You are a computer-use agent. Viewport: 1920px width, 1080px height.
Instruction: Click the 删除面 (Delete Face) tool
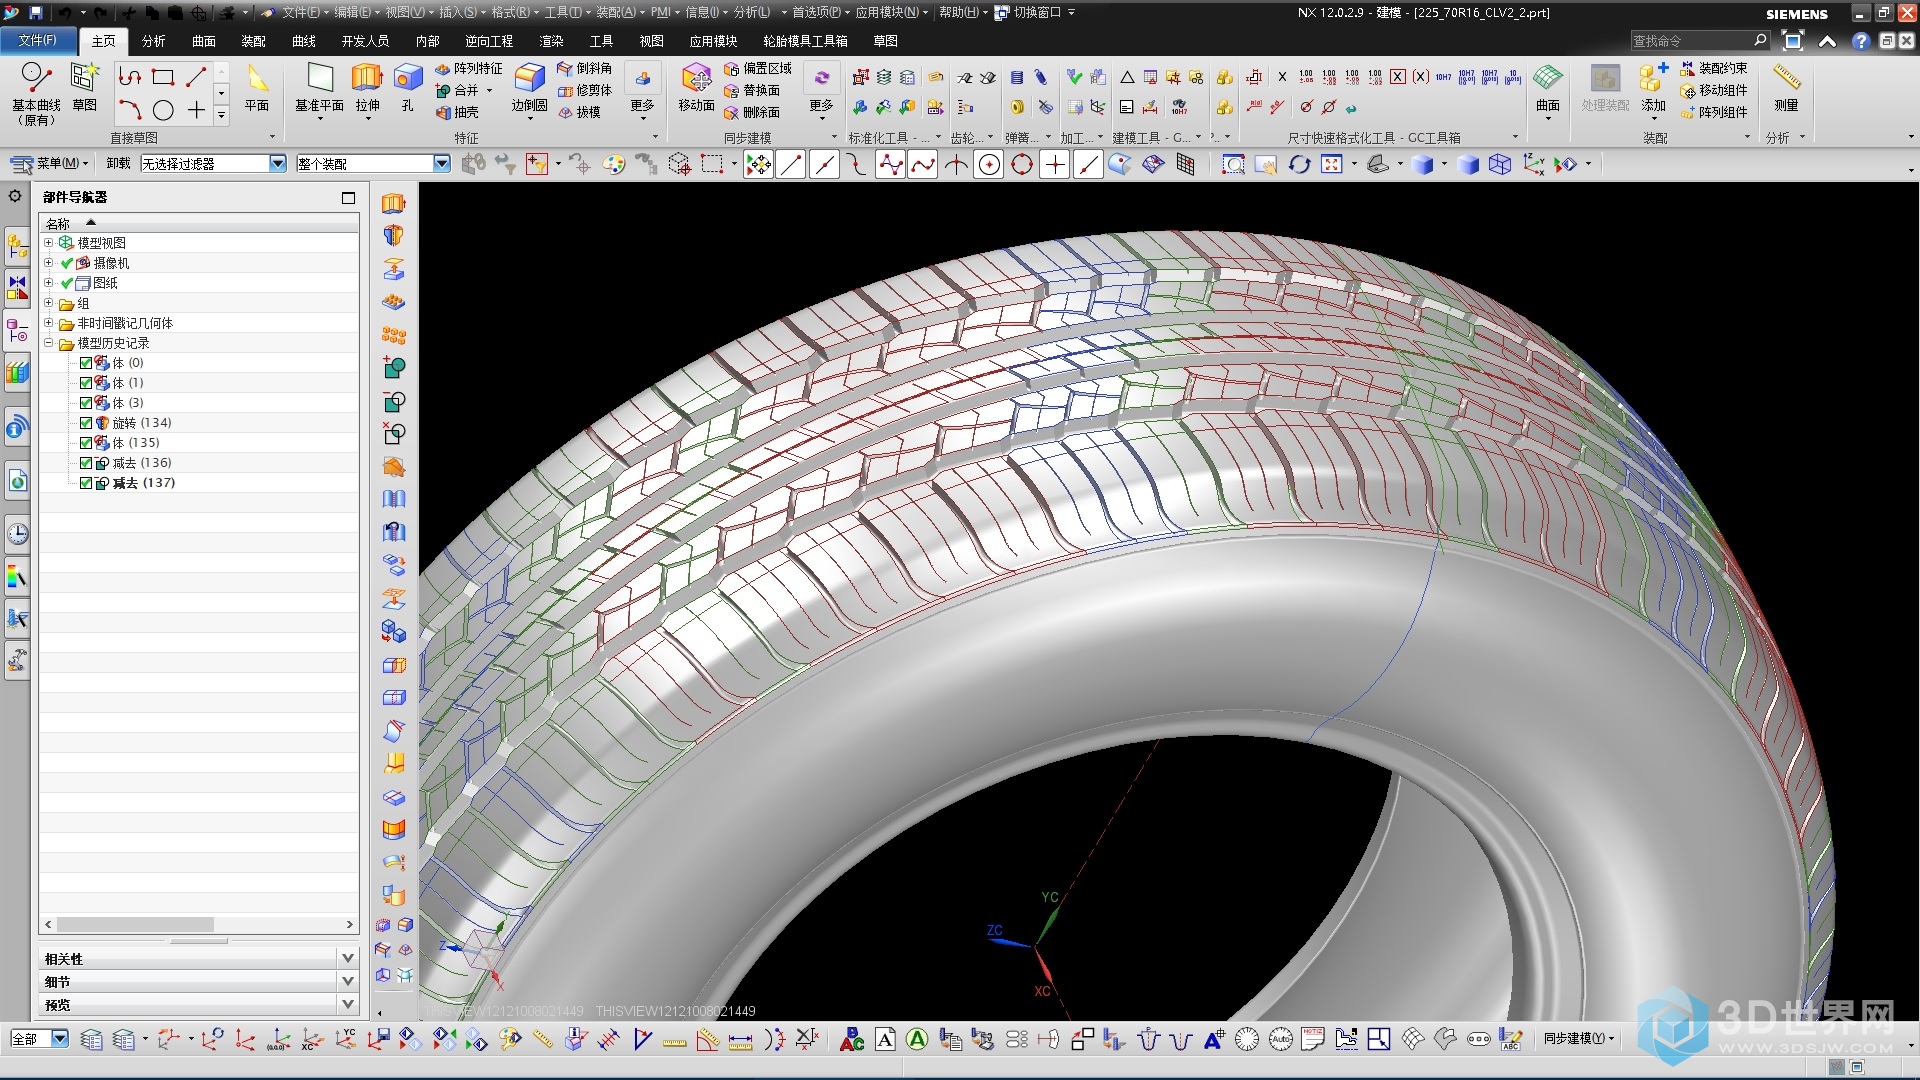click(x=752, y=112)
